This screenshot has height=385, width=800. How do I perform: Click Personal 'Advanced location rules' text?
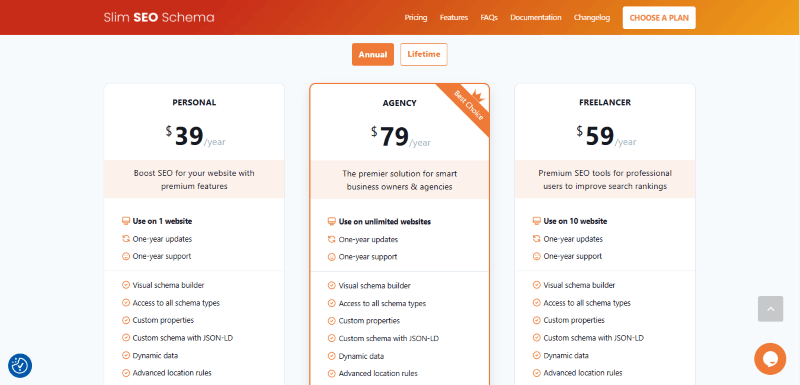[172, 373]
